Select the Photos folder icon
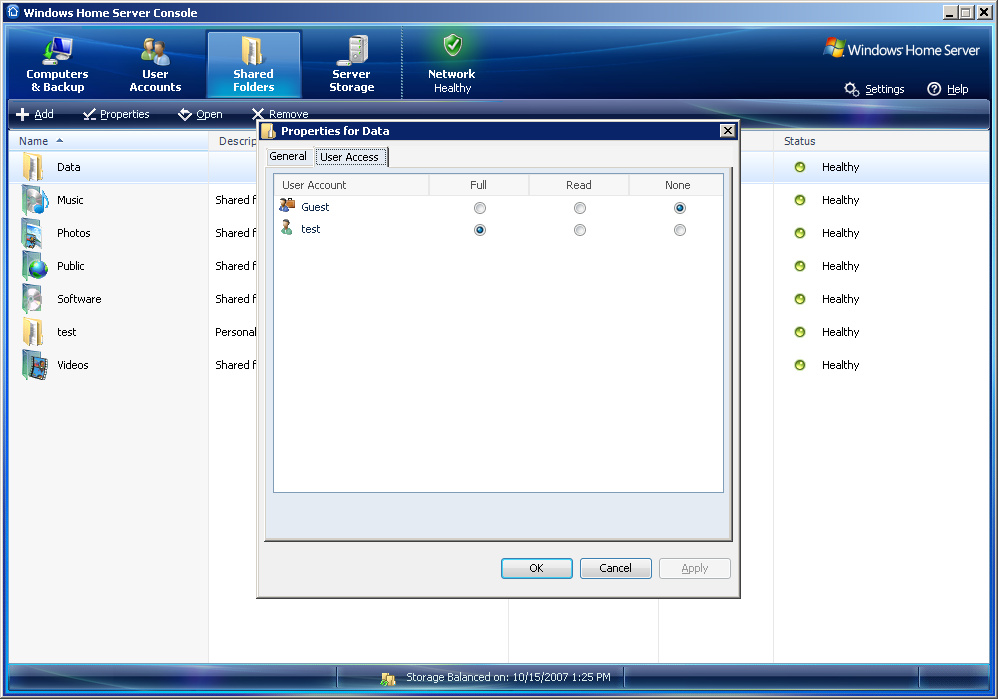998x699 pixels. (33, 233)
